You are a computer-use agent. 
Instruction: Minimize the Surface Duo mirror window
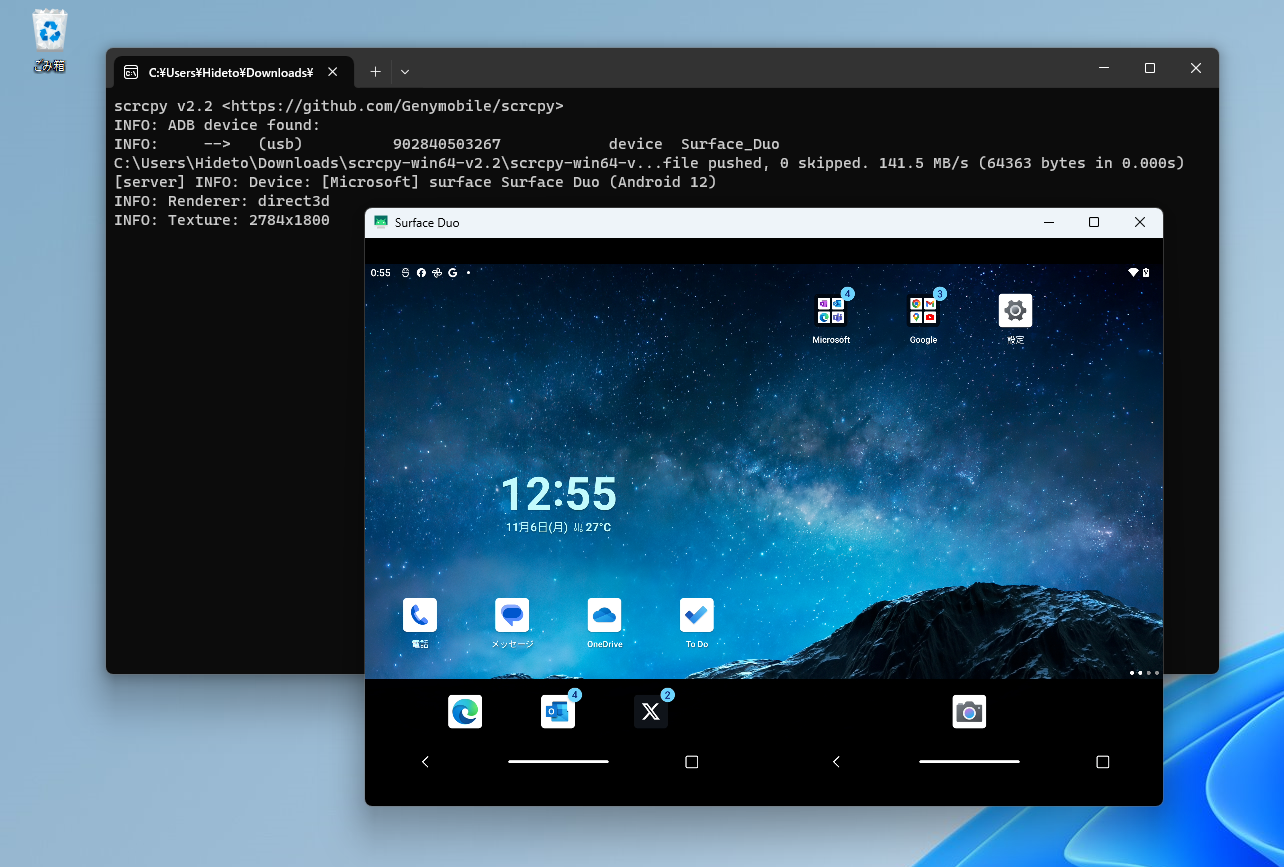[1048, 222]
